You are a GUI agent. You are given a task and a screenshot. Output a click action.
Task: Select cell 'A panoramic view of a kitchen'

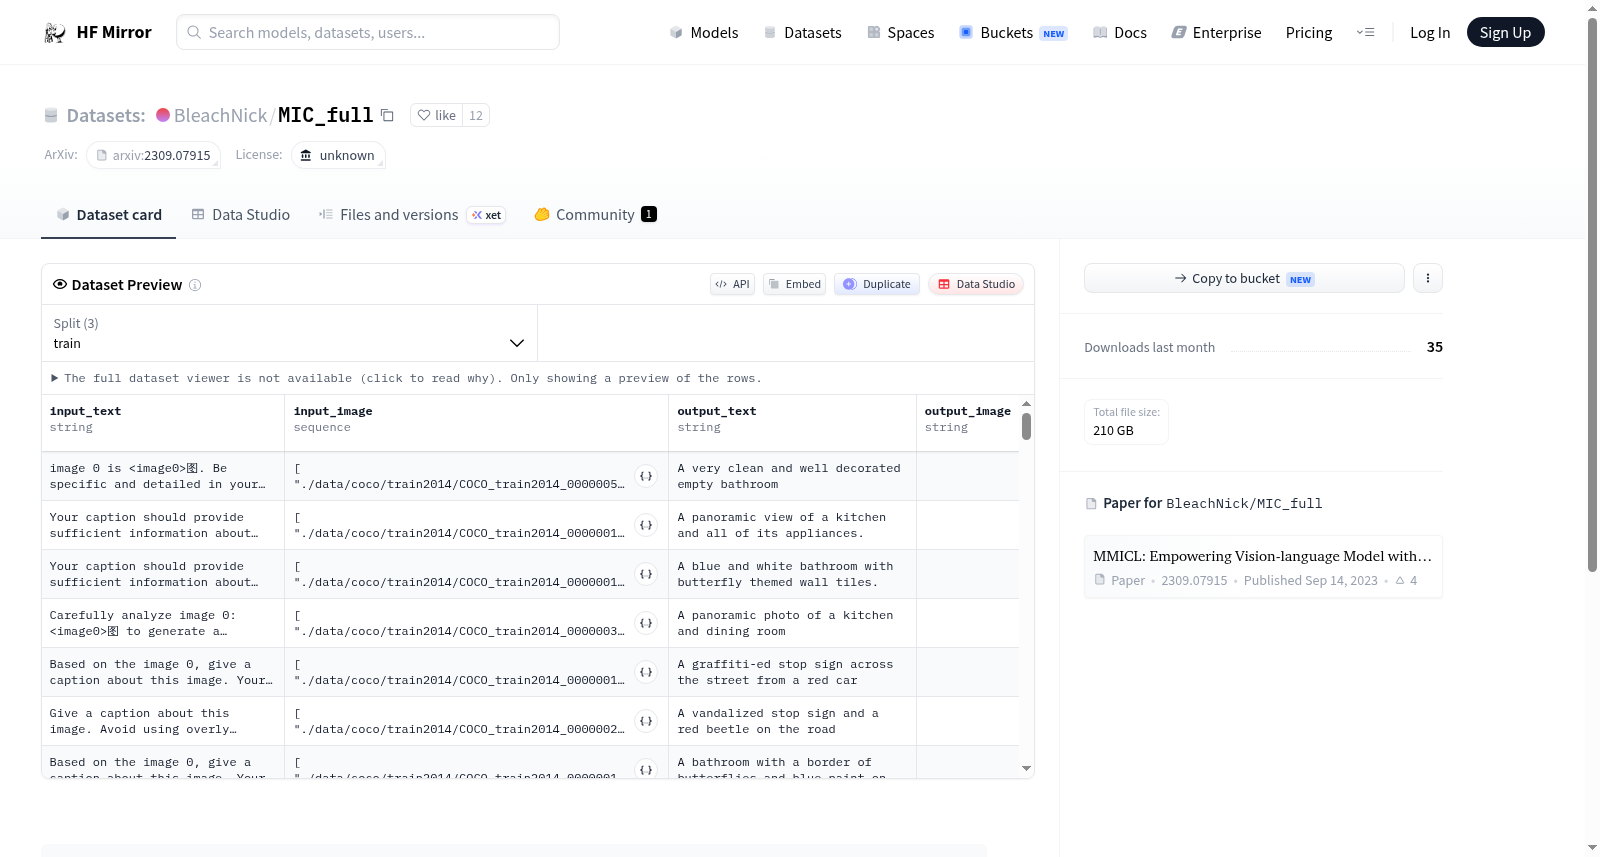792,525
